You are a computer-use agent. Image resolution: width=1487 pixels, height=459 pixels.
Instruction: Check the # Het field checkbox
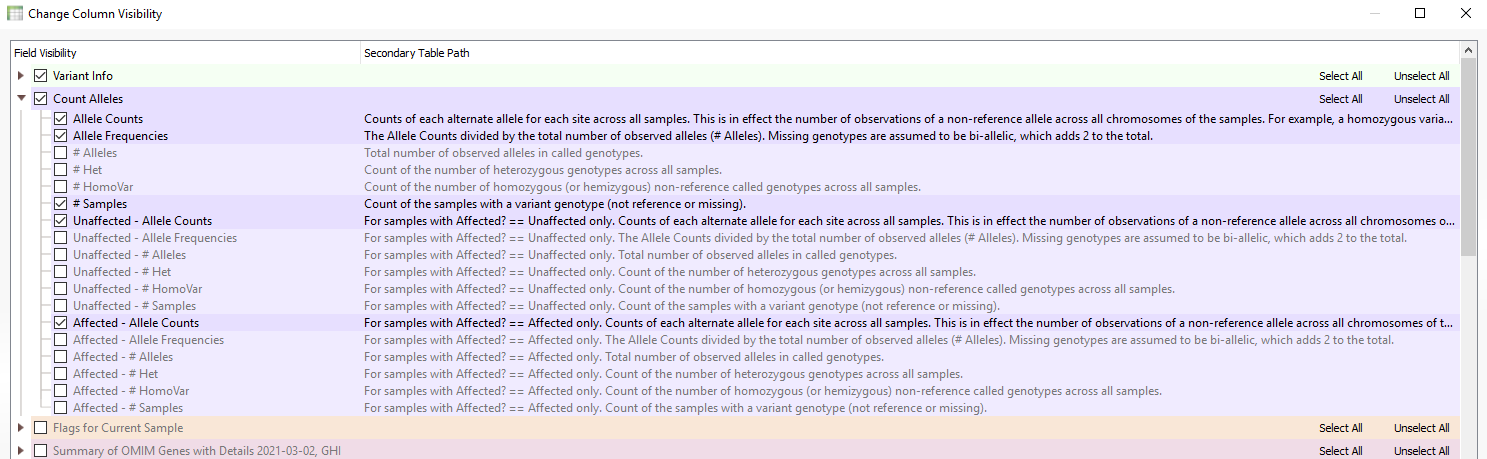[61, 170]
